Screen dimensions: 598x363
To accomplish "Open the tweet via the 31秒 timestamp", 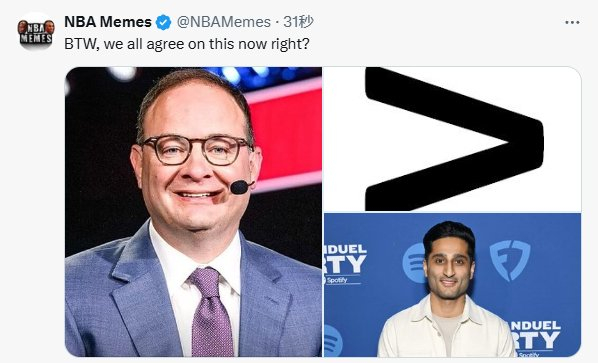I will point(298,22).
